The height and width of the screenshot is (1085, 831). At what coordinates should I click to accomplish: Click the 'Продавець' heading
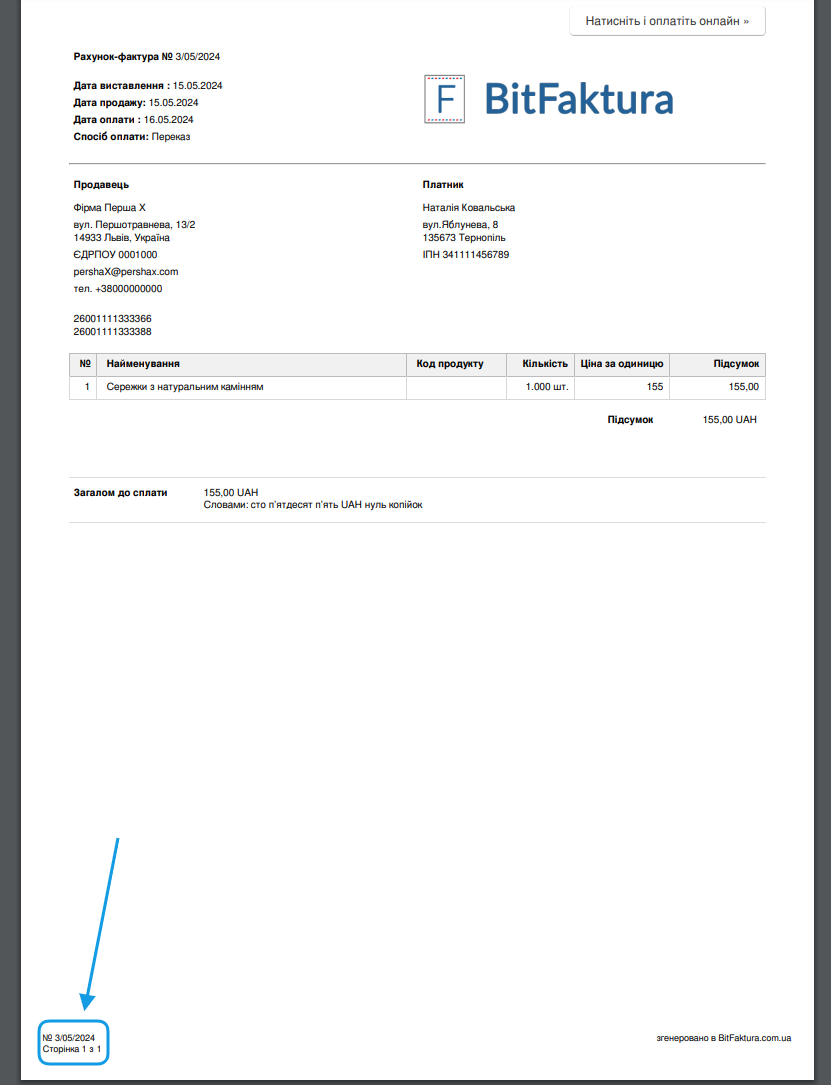point(101,185)
